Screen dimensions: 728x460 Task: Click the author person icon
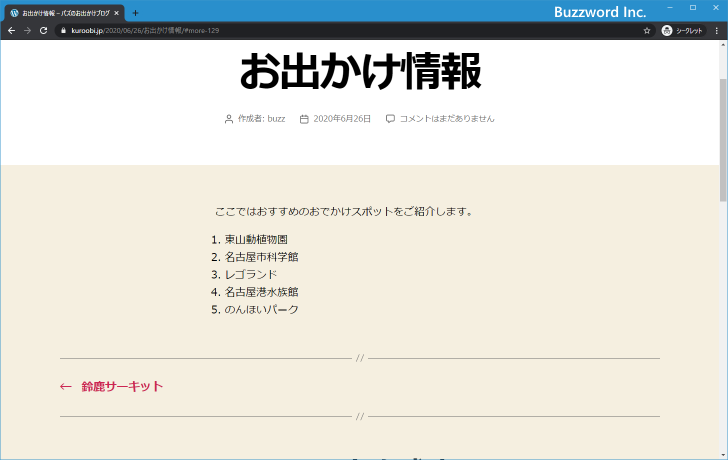(229, 119)
